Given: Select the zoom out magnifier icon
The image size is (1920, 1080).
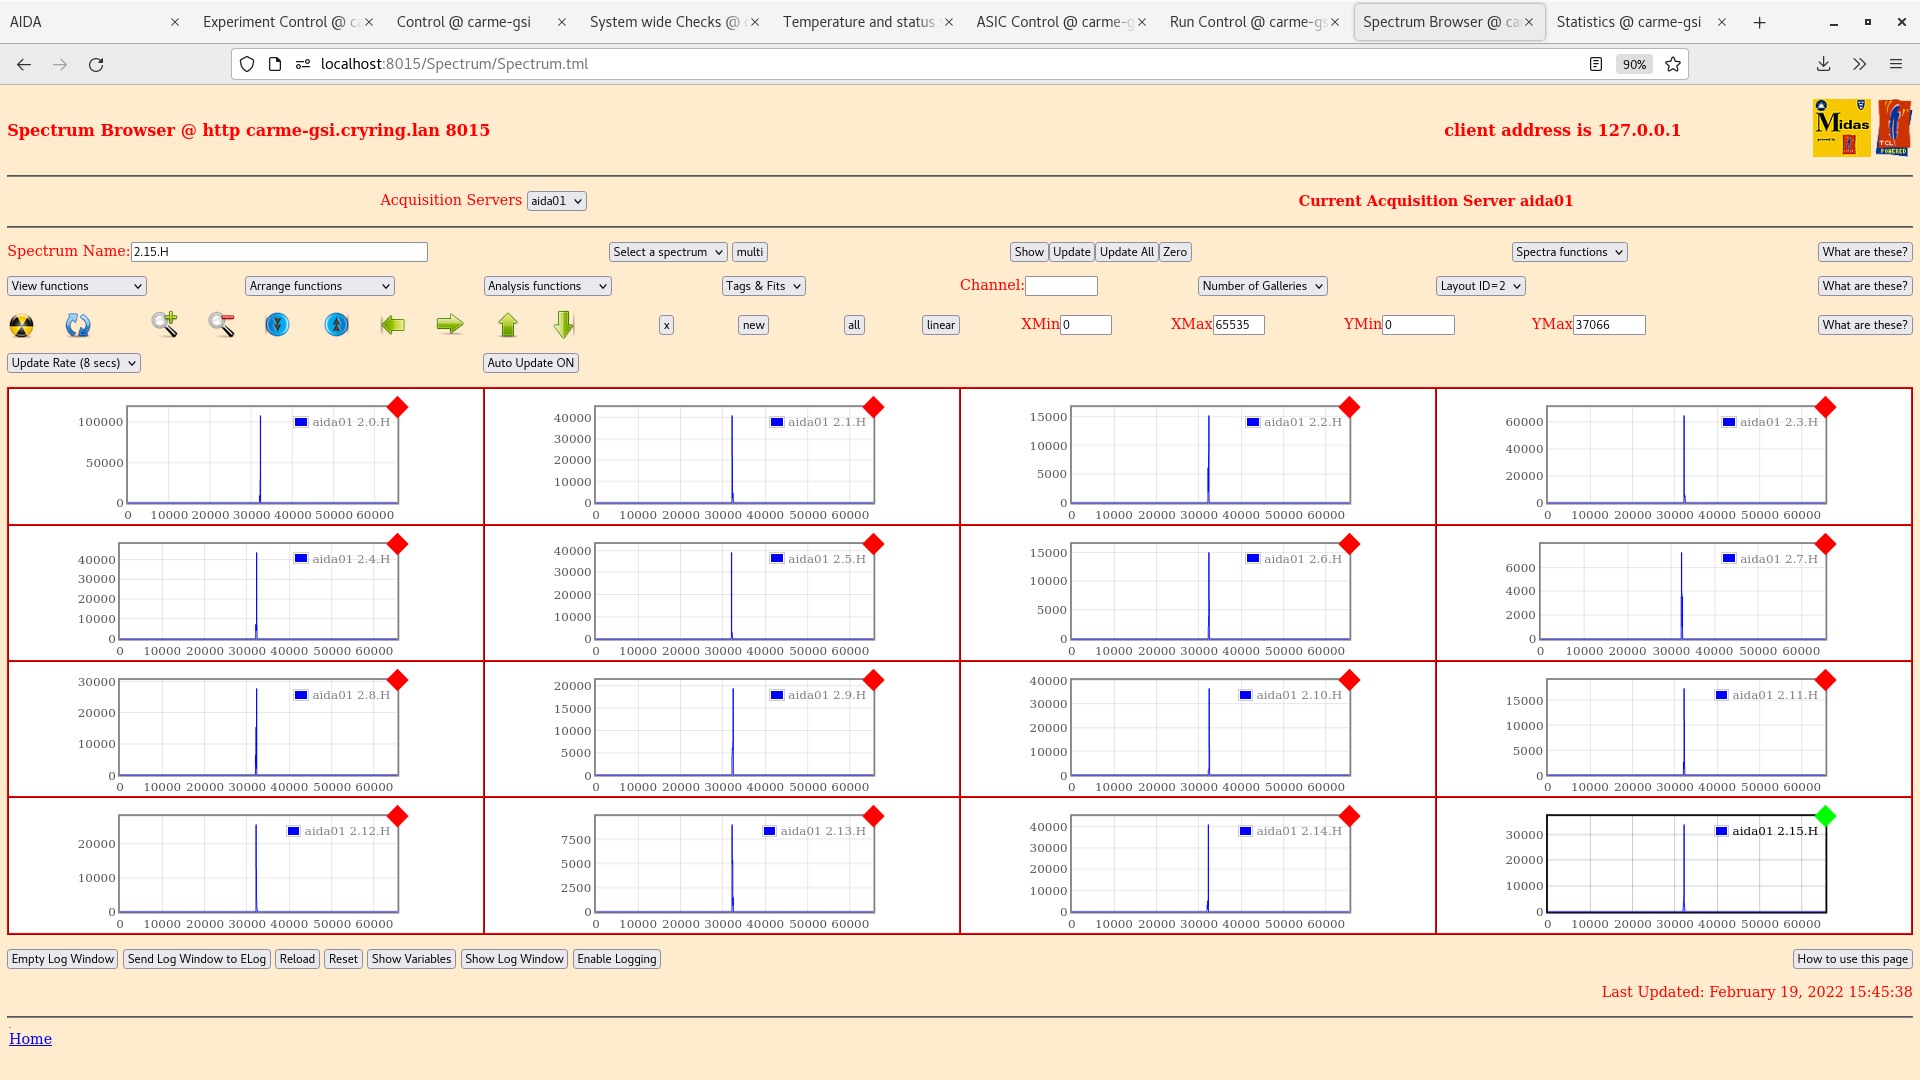Looking at the screenshot, I should 221,325.
